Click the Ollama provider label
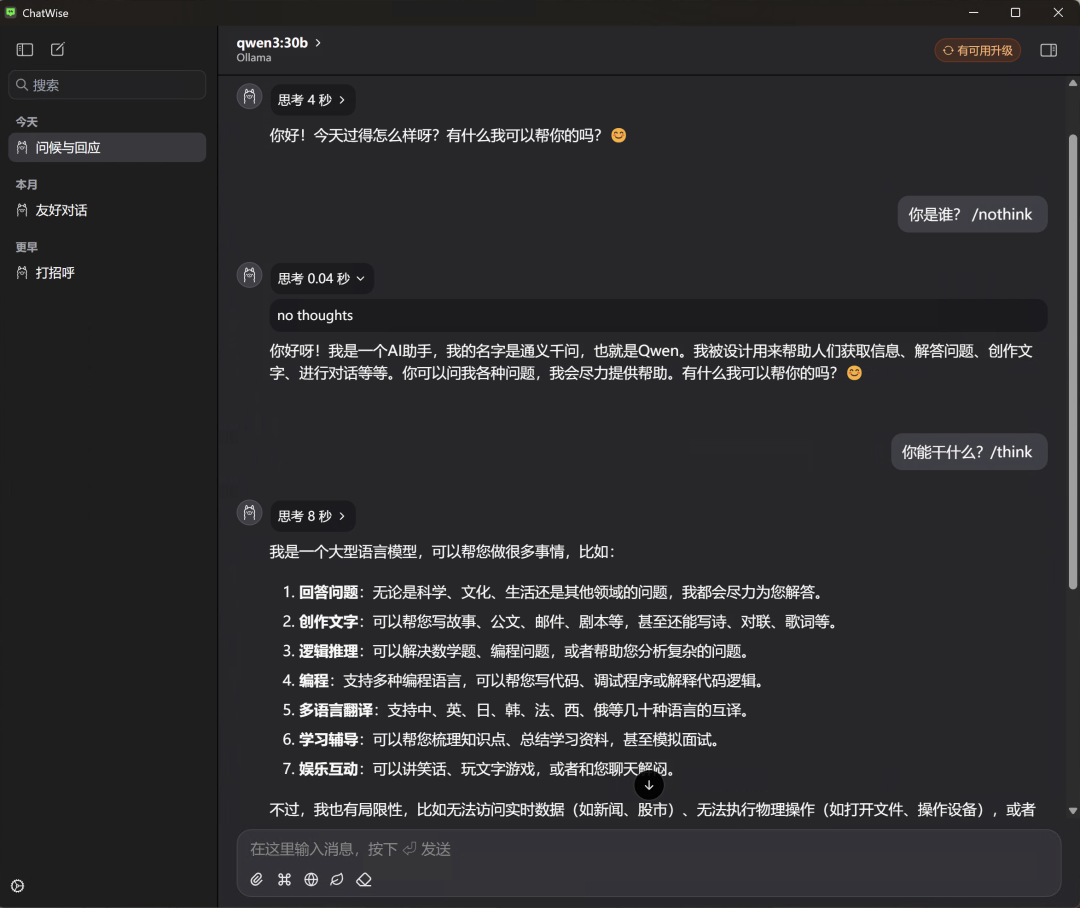 tap(253, 58)
